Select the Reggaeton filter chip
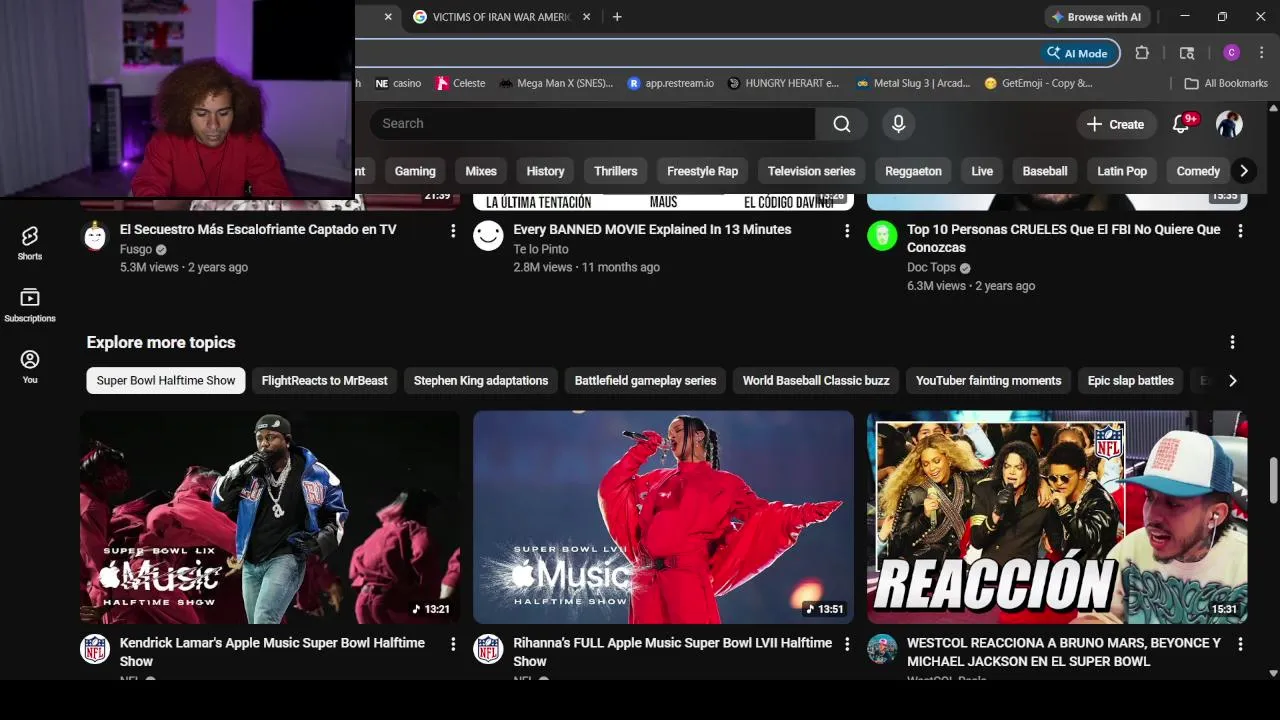The width and height of the screenshot is (1280, 720). 913,171
